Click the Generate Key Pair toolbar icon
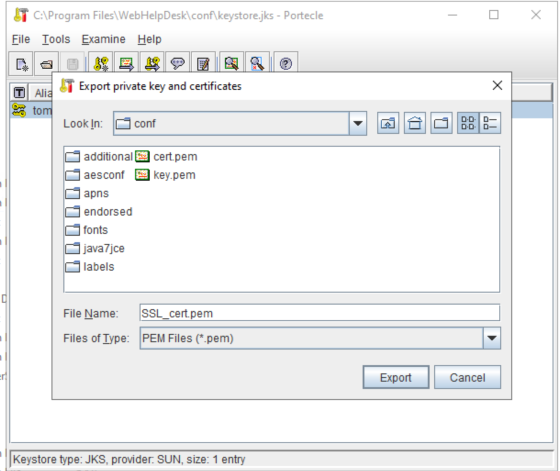This screenshot has width=560, height=471. [x=101, y=64]
